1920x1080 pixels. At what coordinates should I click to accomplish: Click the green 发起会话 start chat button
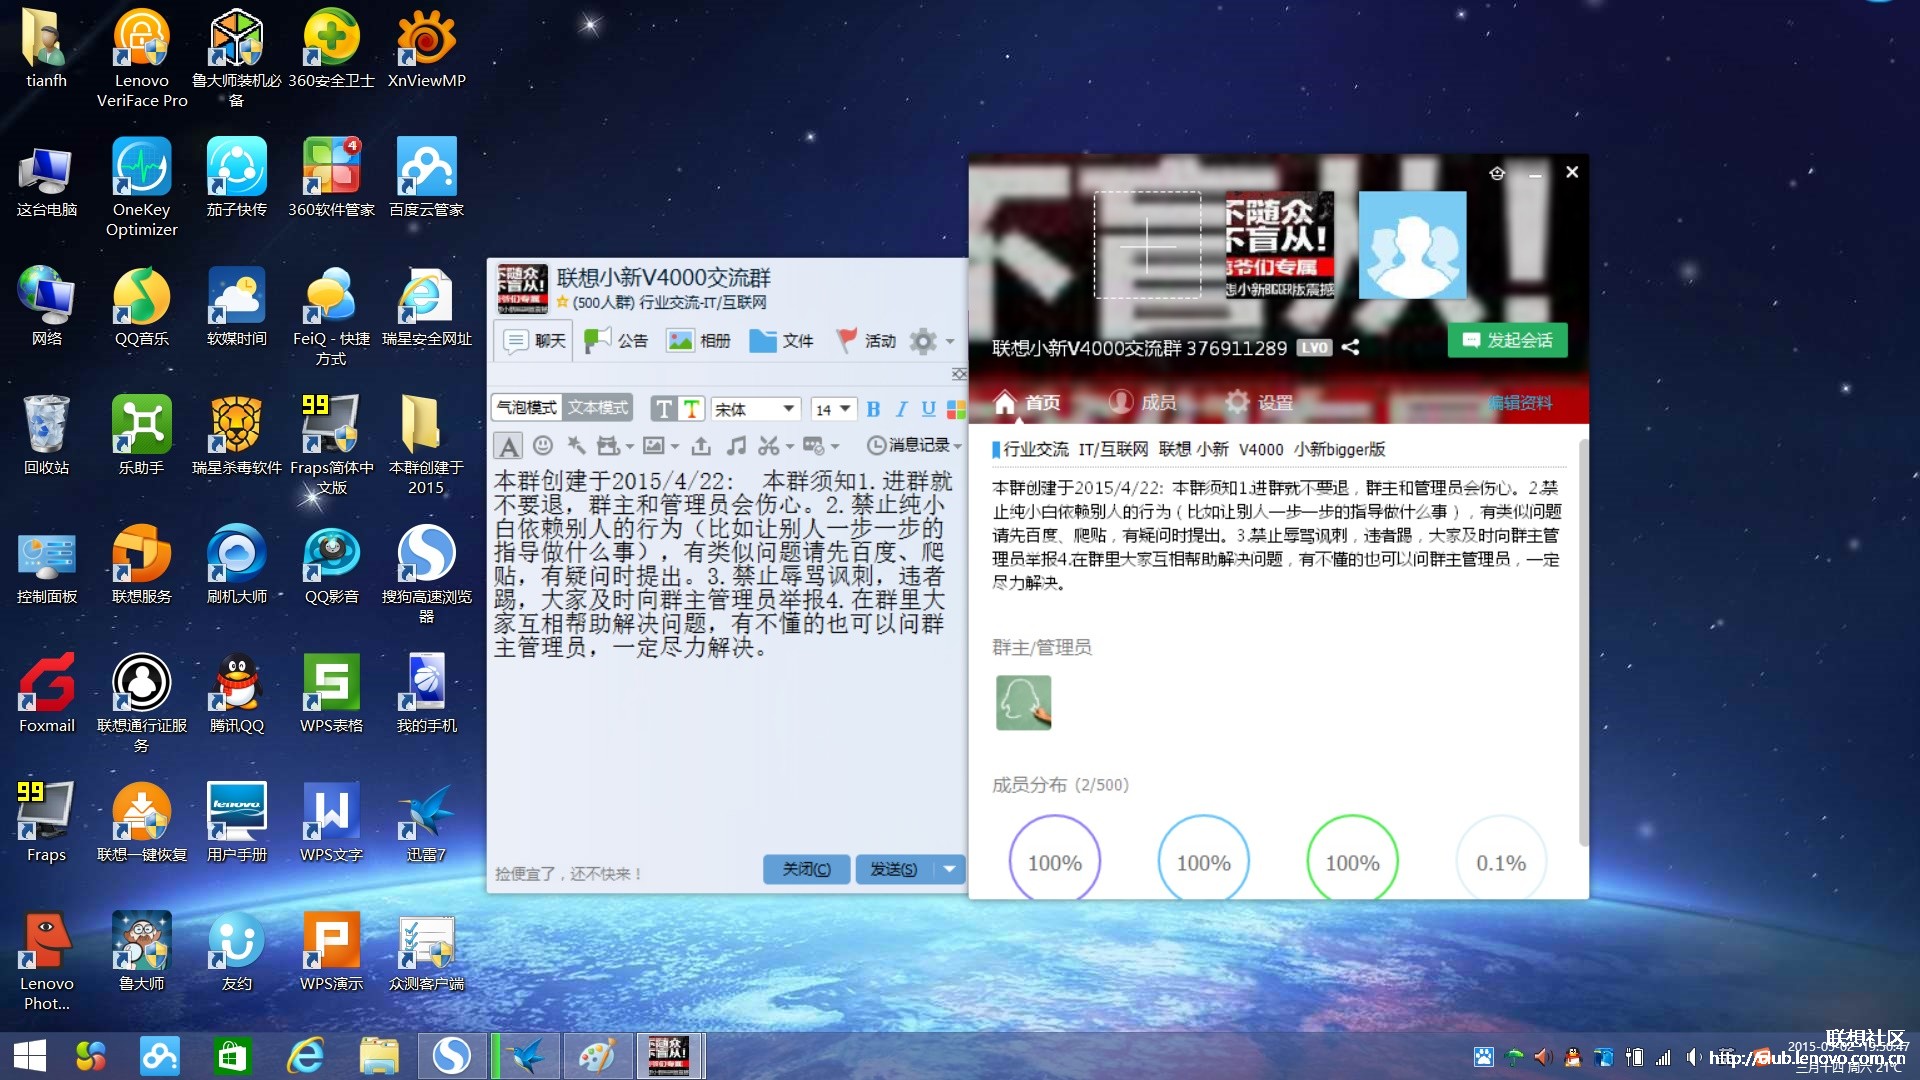pyautogui.click(x=1507, y=340)
